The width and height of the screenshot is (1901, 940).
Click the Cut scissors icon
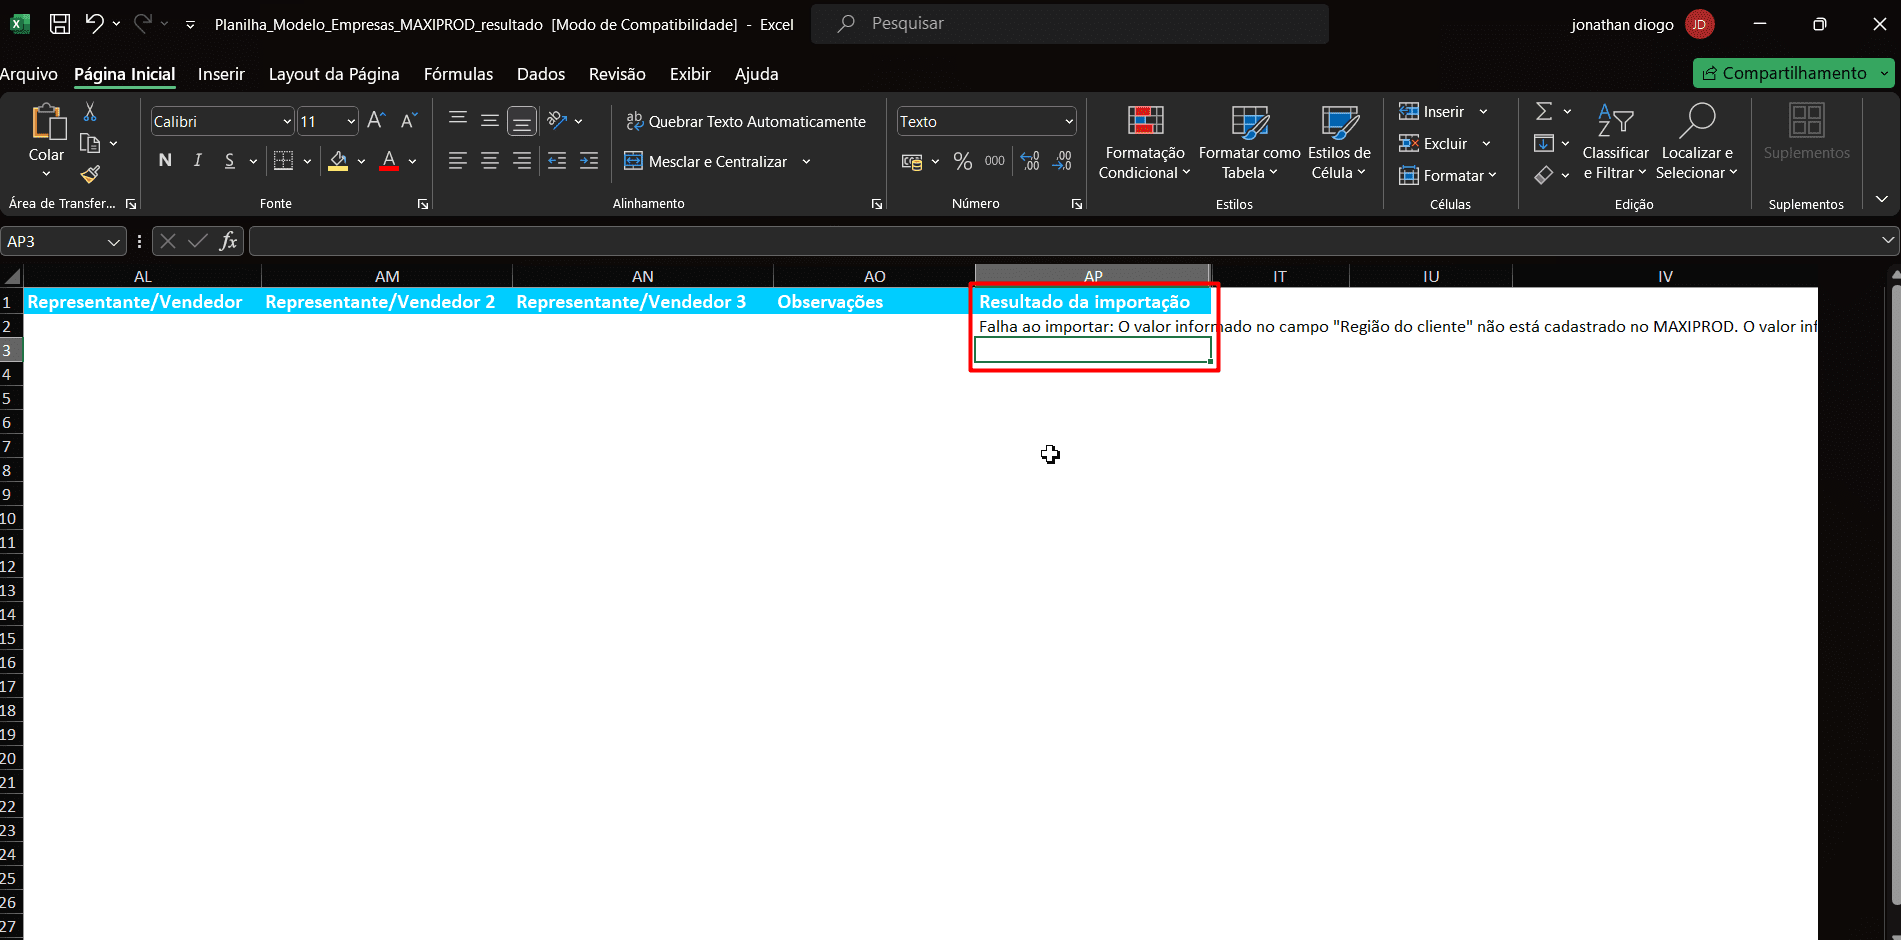point(90,112)
